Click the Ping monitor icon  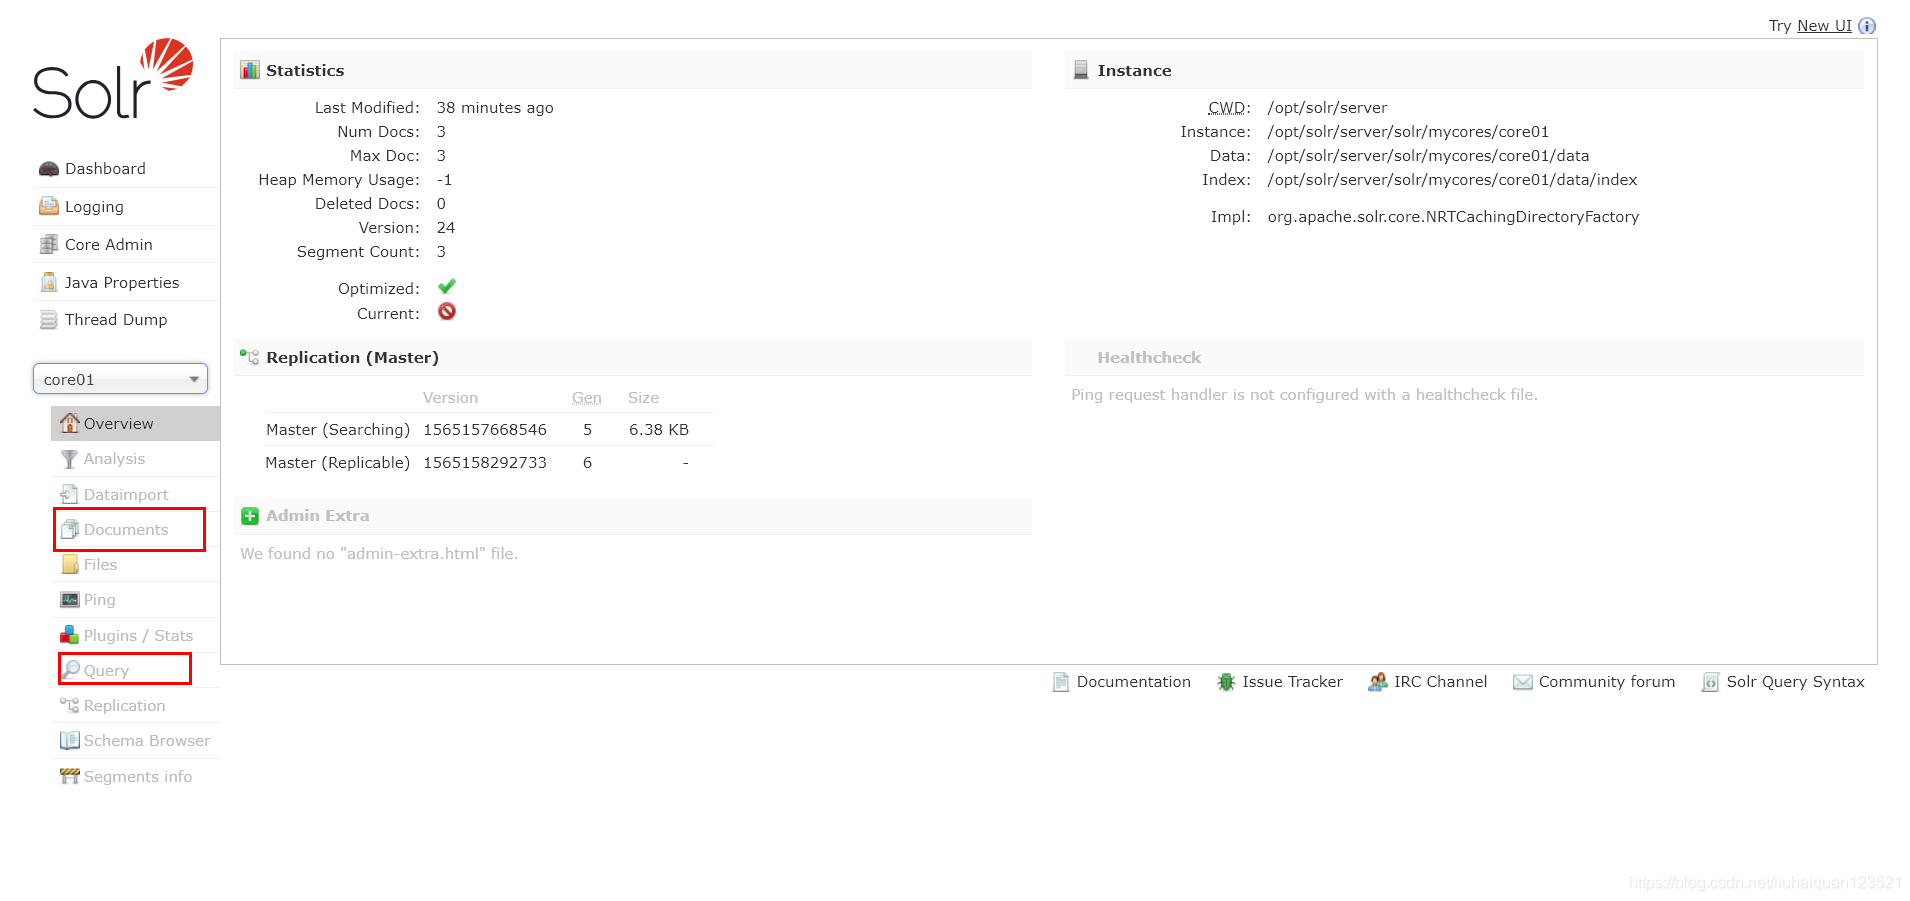click(x=69, y=600)
